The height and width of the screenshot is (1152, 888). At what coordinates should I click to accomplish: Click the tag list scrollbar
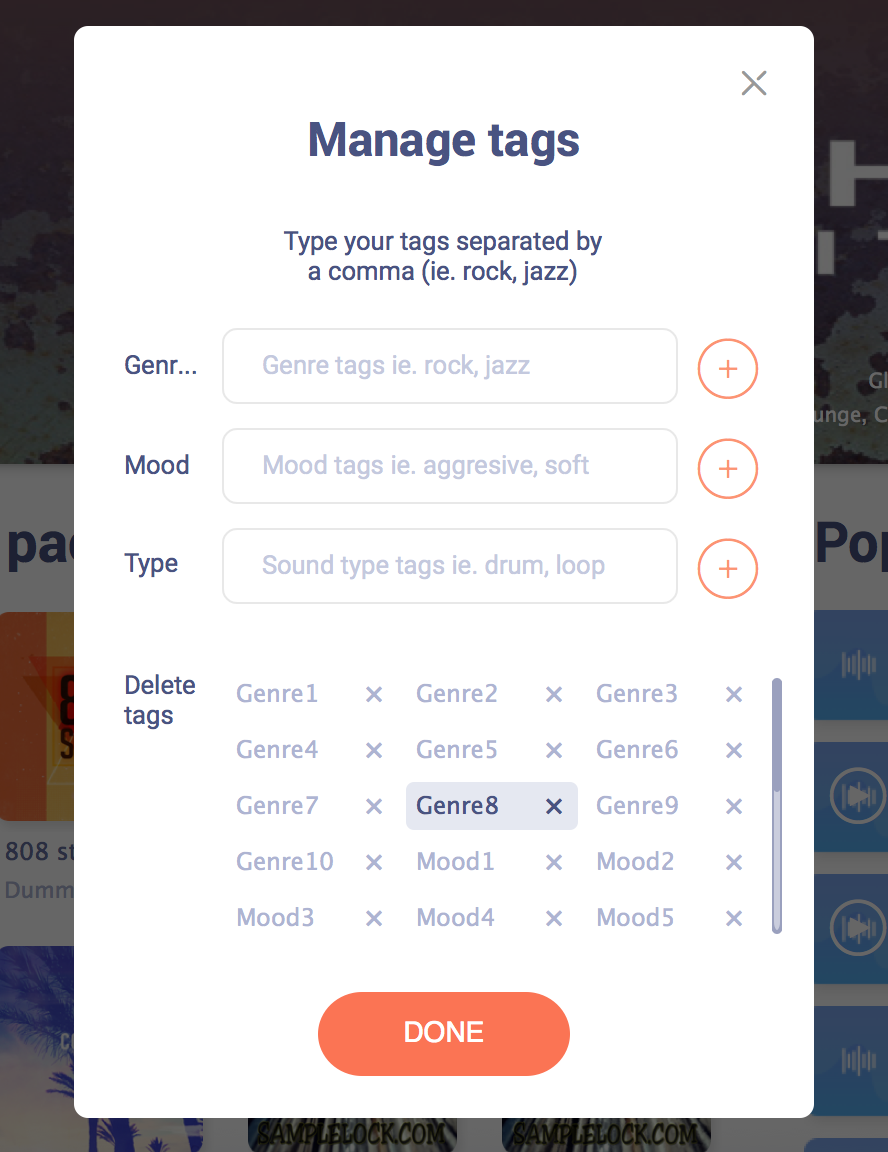[x=777, y=806]
